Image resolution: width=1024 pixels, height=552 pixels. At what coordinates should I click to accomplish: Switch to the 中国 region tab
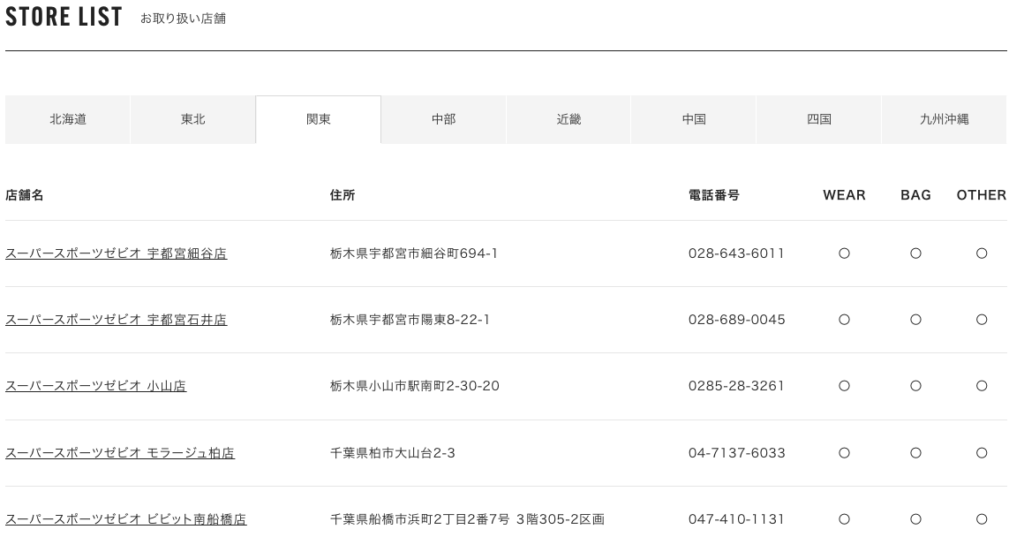694,120
